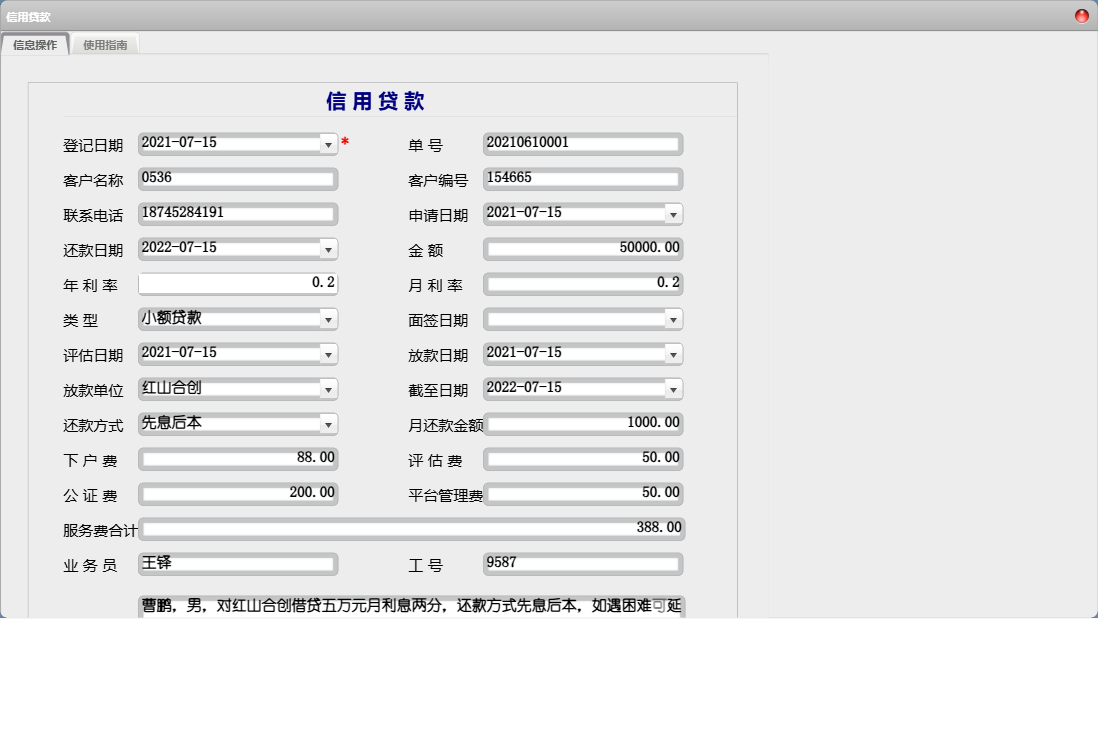The width and height of the screenshot is (1098, 737).
Task: Select the 联系电话 phone number field
Action: (x=237, y=214)
